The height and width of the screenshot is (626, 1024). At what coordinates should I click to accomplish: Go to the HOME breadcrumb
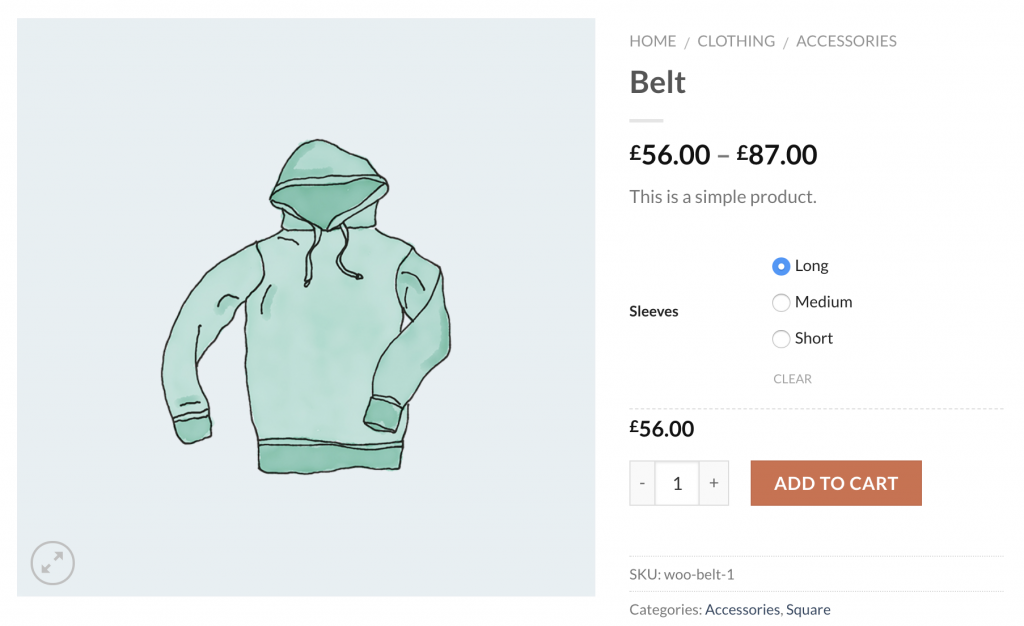point(652,41)
